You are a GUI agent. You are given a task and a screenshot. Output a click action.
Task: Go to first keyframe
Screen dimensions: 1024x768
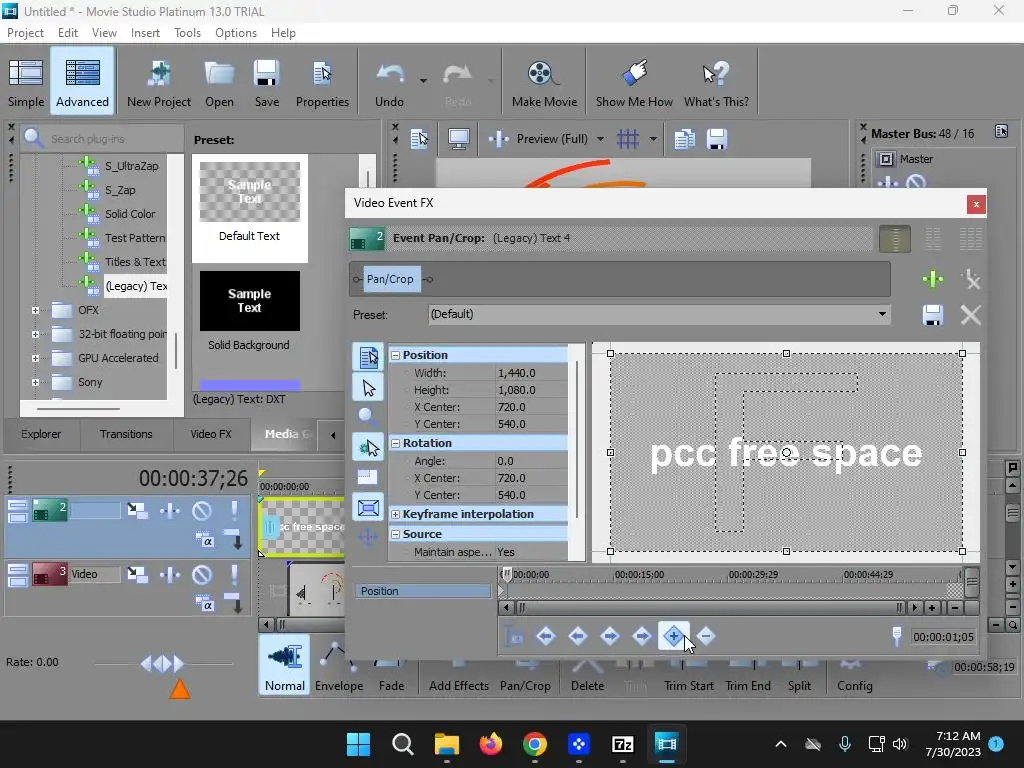545,635
